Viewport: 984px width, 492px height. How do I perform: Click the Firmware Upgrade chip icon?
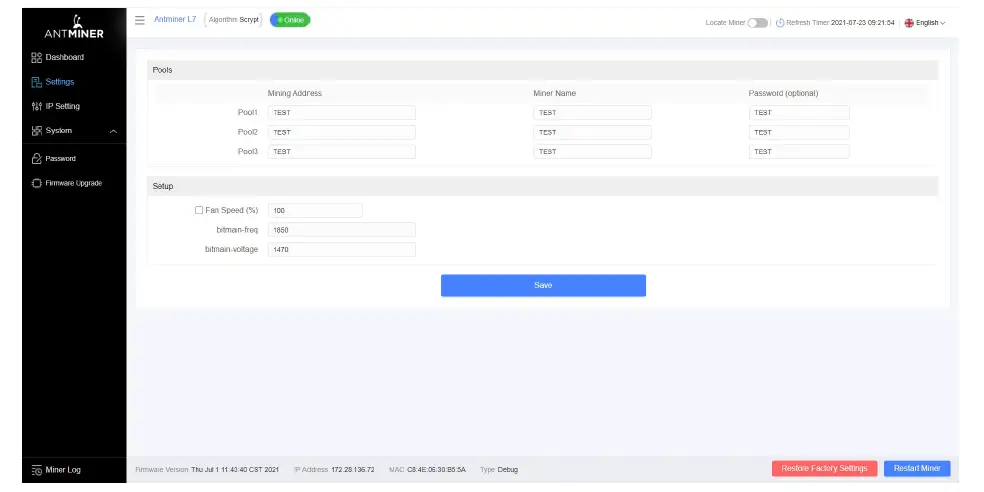tap(36, 183)
